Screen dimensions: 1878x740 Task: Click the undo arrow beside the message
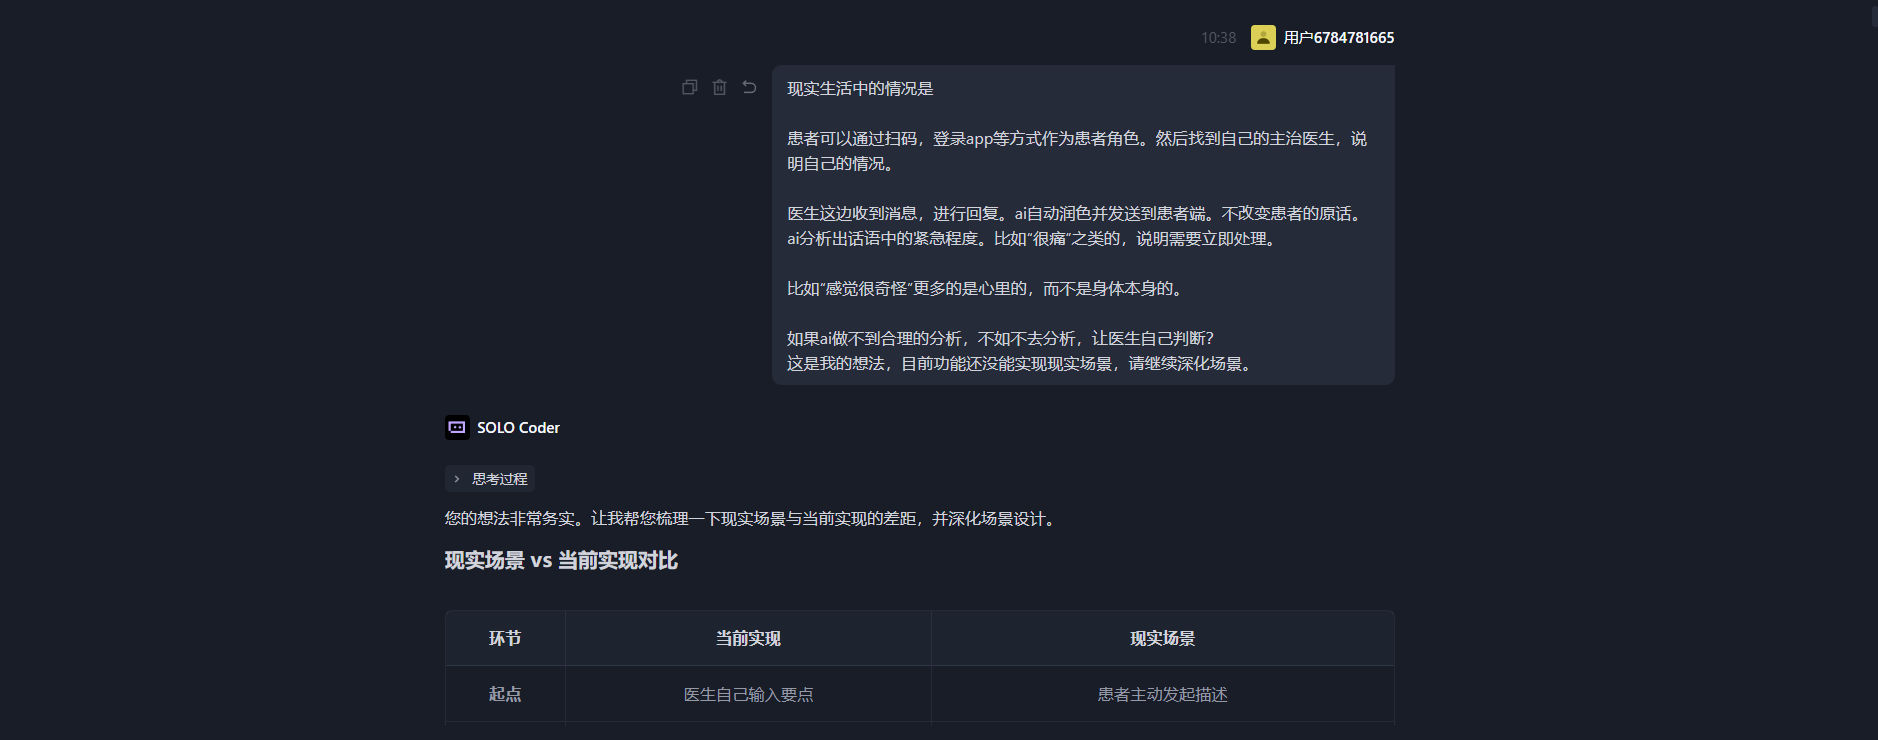click(x=749, y=87)
